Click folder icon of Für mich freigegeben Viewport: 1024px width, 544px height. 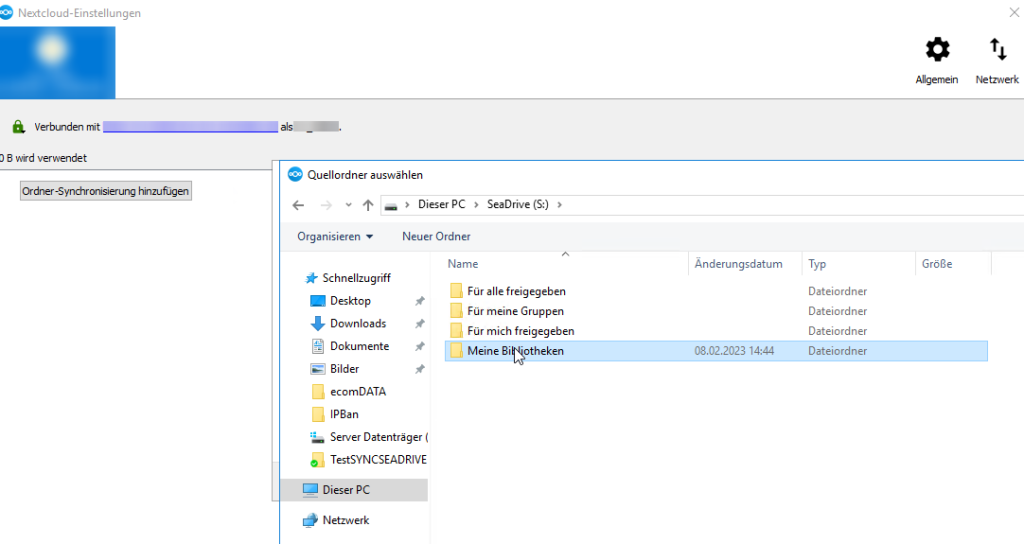[x=456, y=331]
